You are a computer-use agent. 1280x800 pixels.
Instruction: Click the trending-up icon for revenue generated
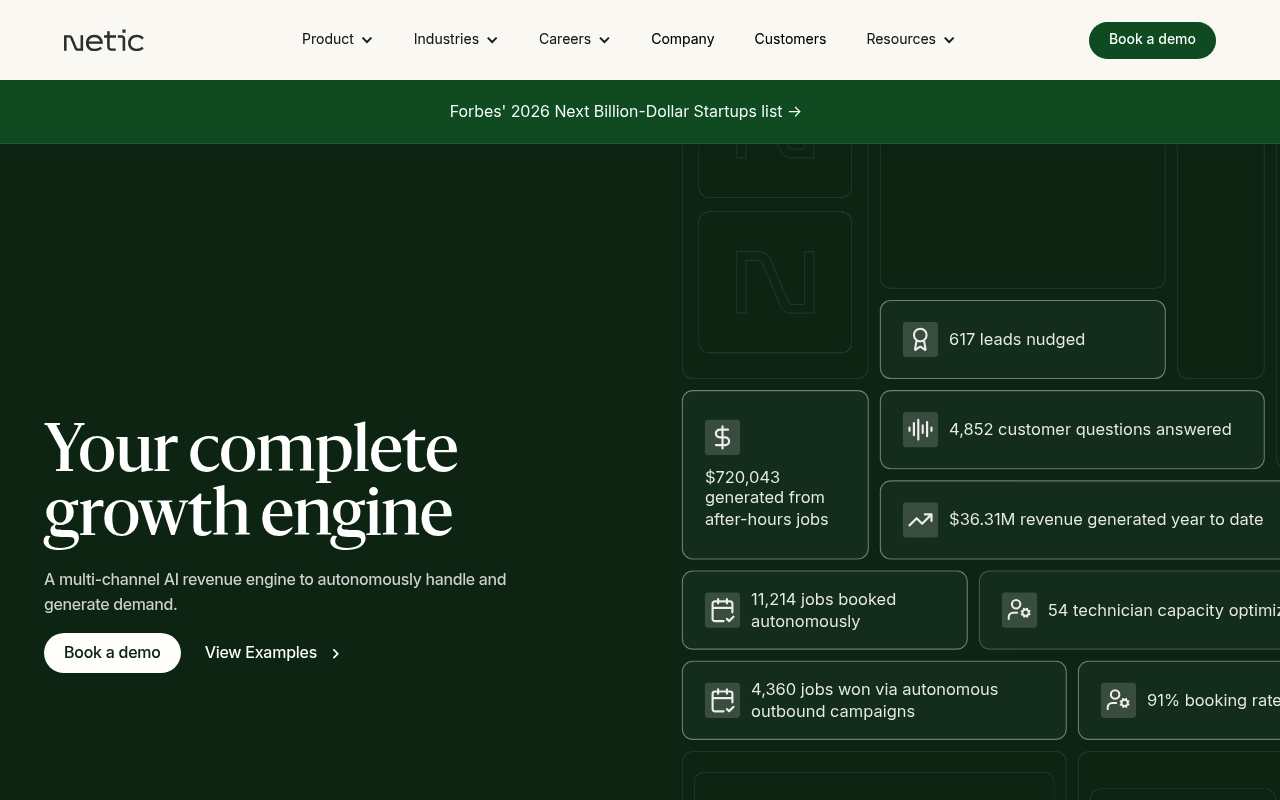coord(920,519)
